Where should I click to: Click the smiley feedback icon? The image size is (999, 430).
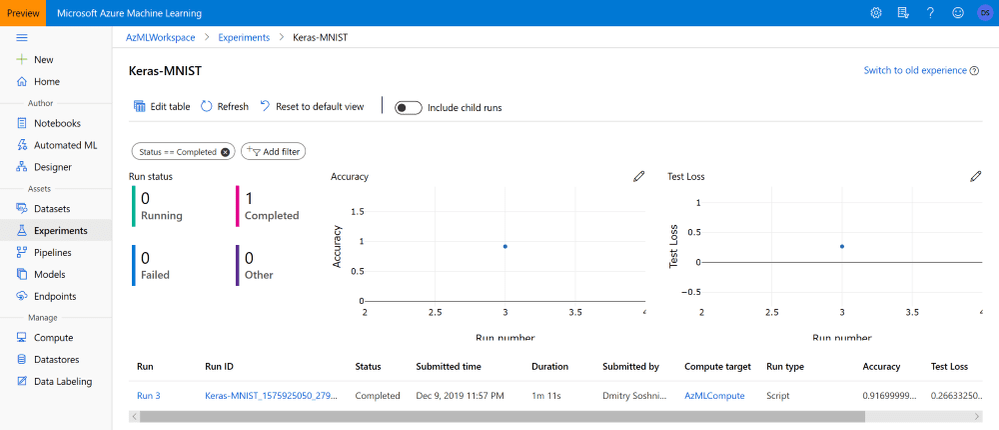tap(958, 13)
